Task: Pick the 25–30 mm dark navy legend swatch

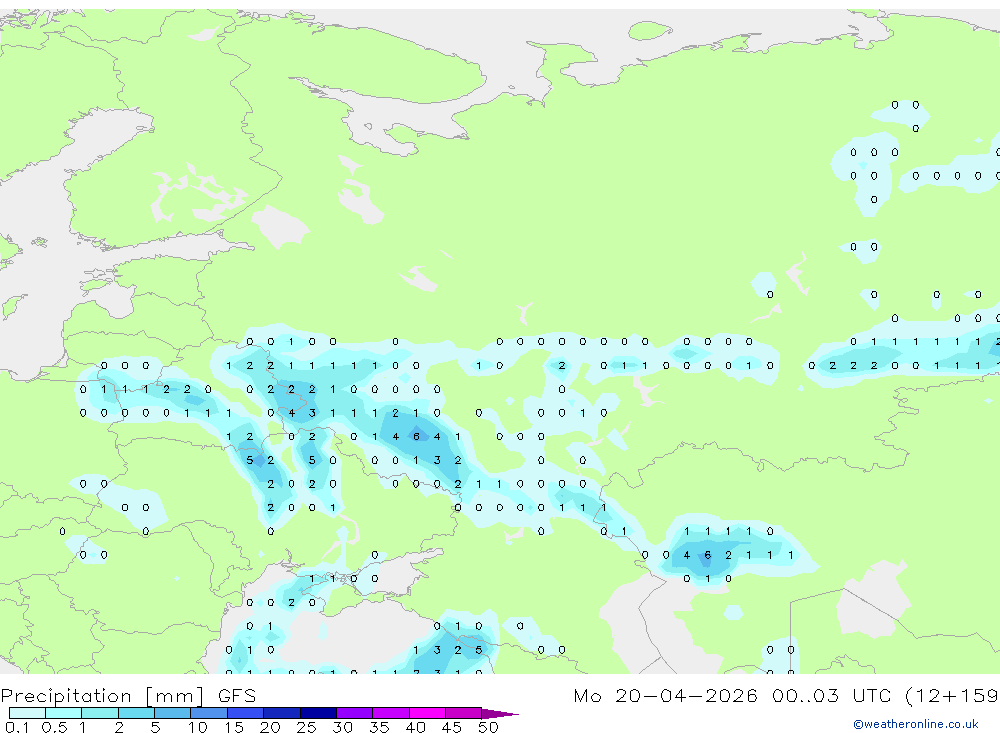Action: tap(318, 713)
